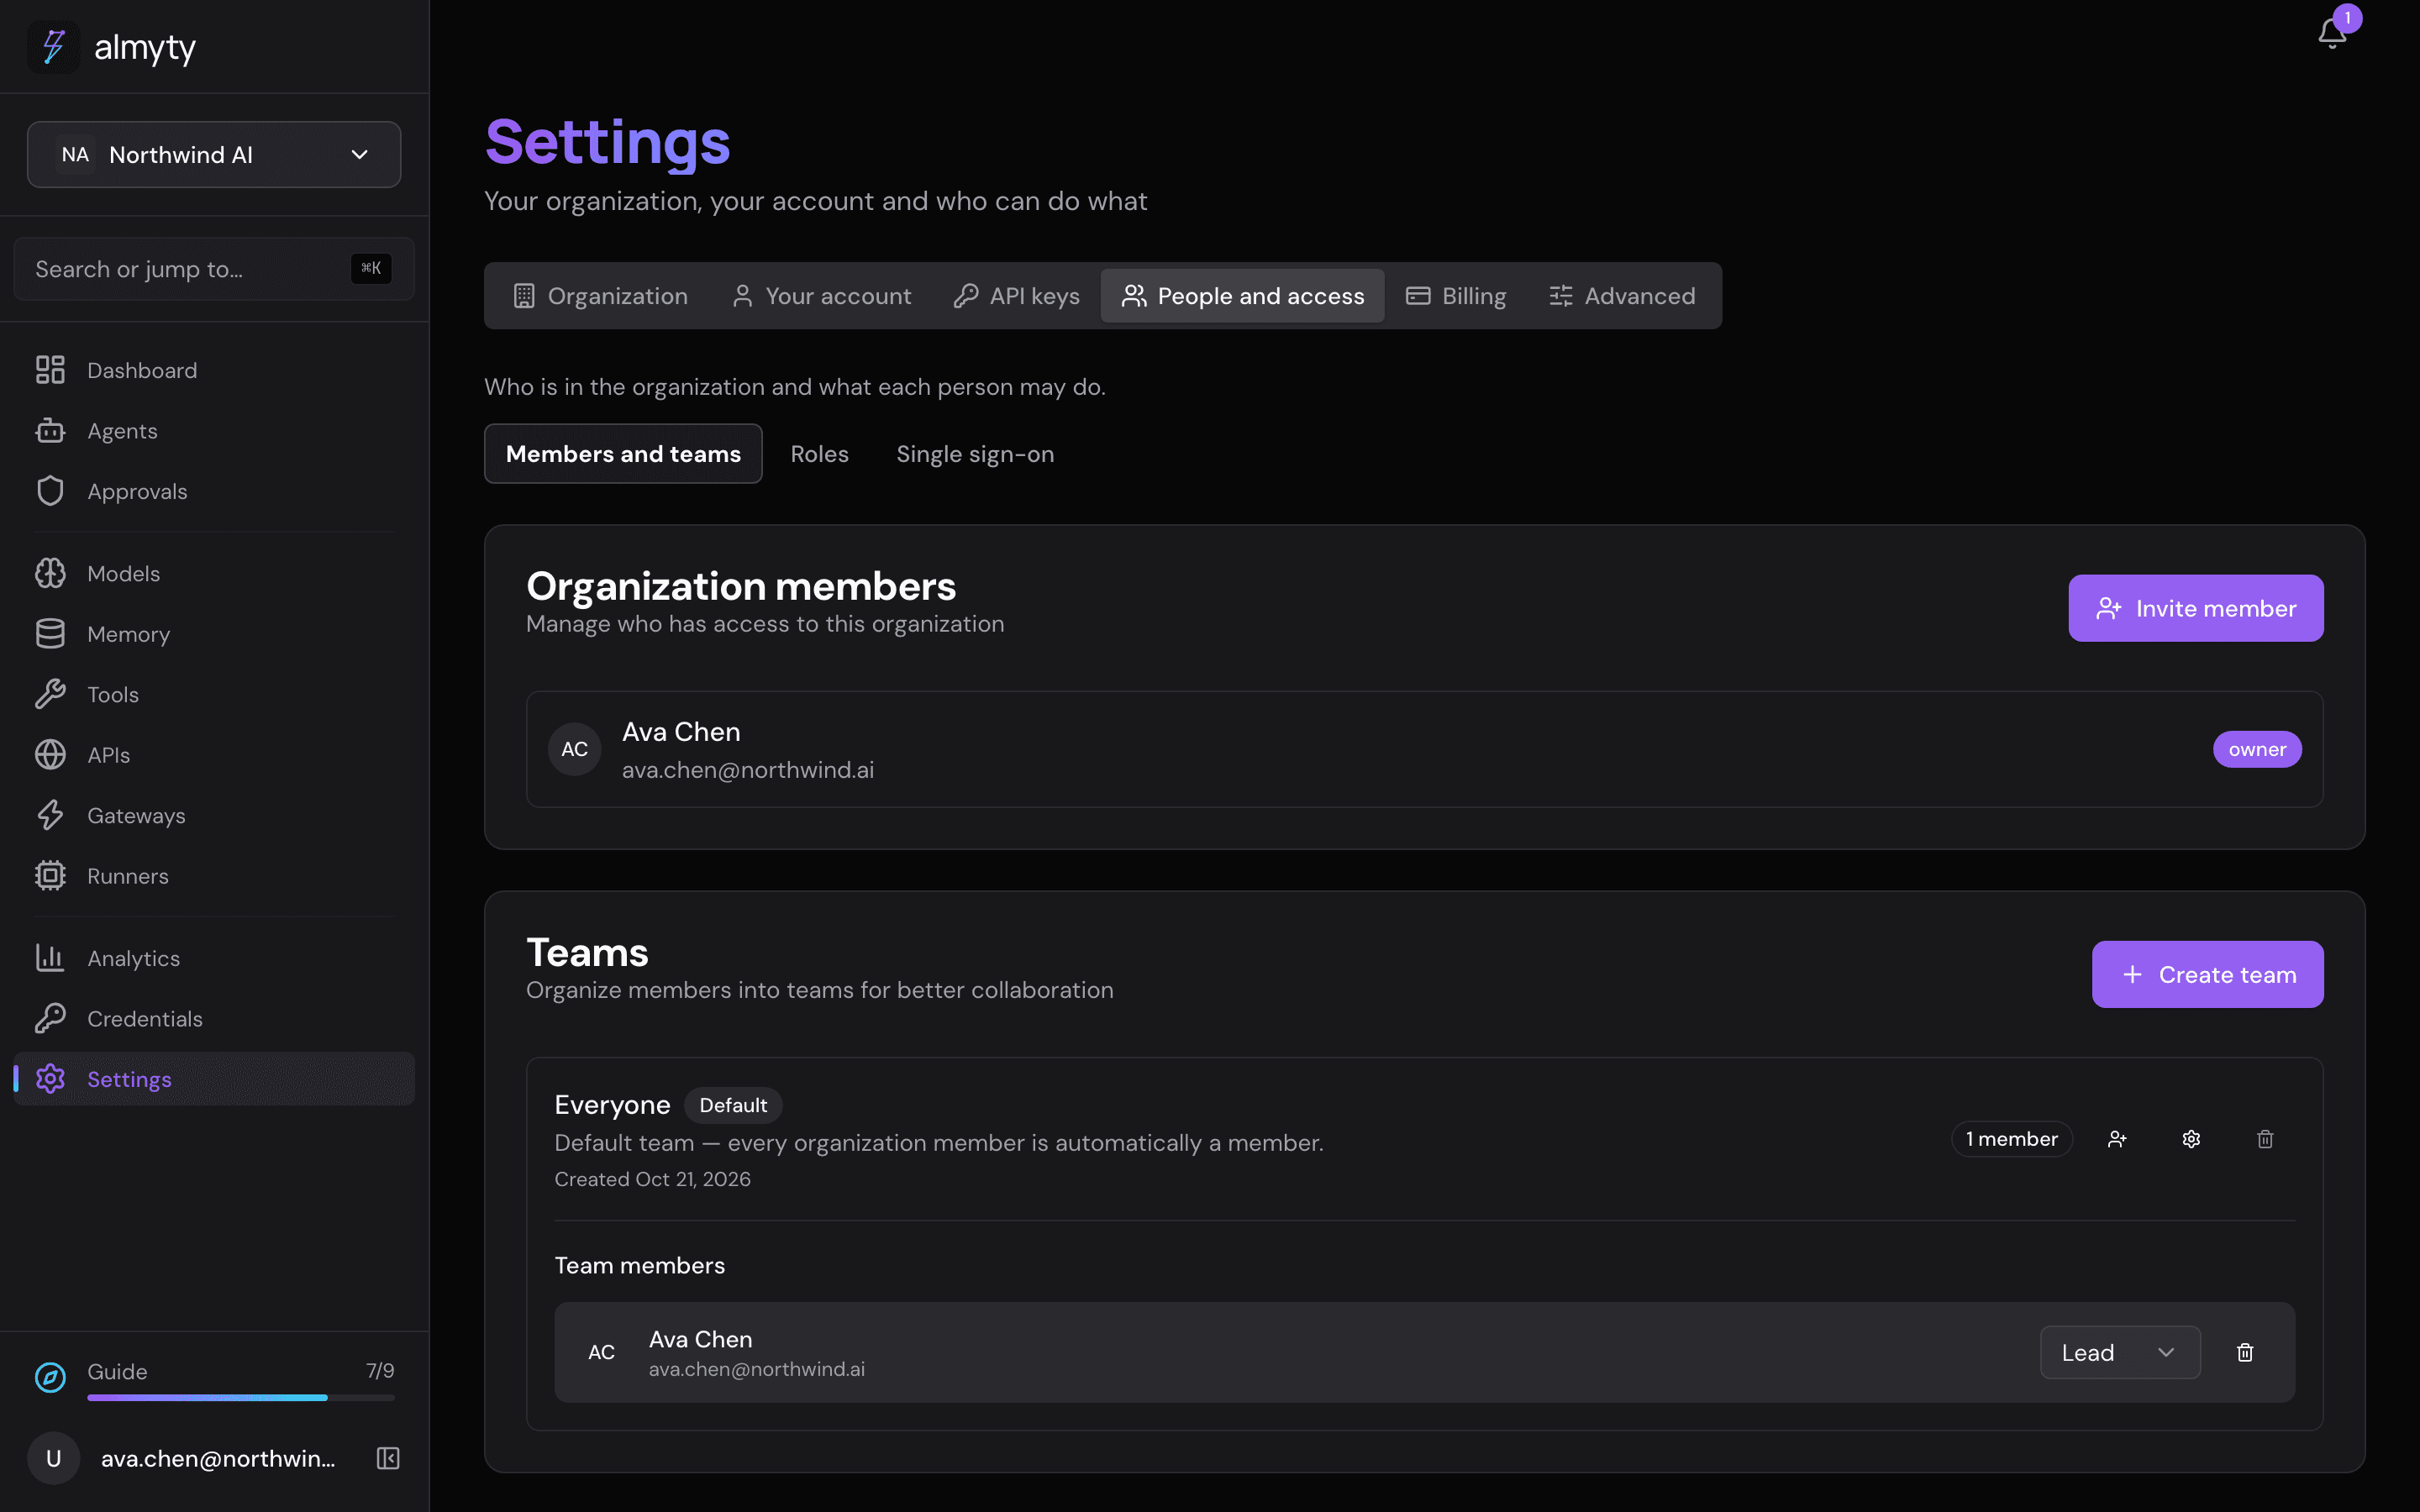Remove Ava Chen from the team
This screenshot has width=2420, height=1512.
point(2245,1352)
